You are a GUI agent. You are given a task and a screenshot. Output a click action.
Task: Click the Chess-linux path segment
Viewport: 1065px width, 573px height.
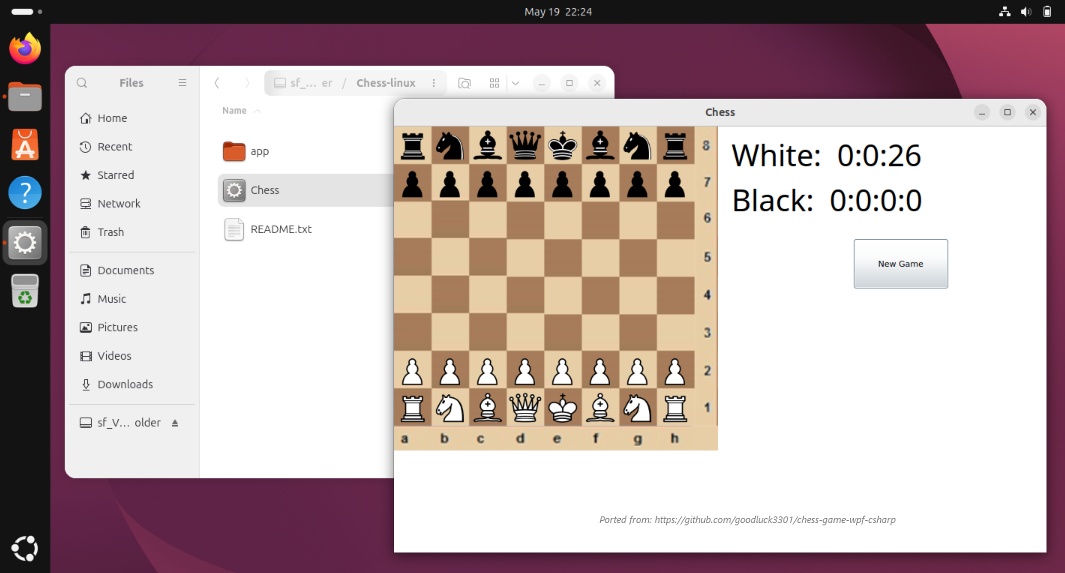click(386, 83)
